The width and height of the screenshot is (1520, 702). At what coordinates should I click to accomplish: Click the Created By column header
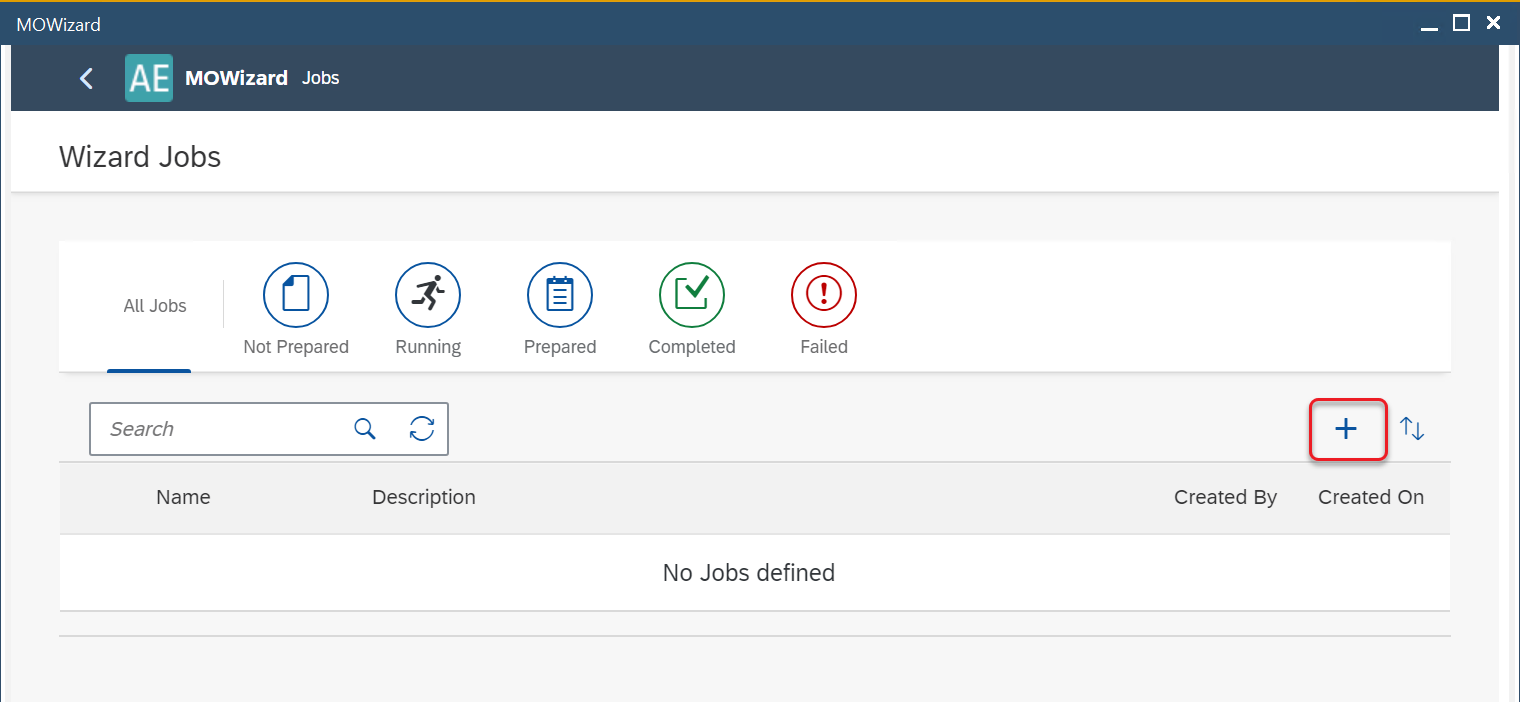[x=1225, y=497]
